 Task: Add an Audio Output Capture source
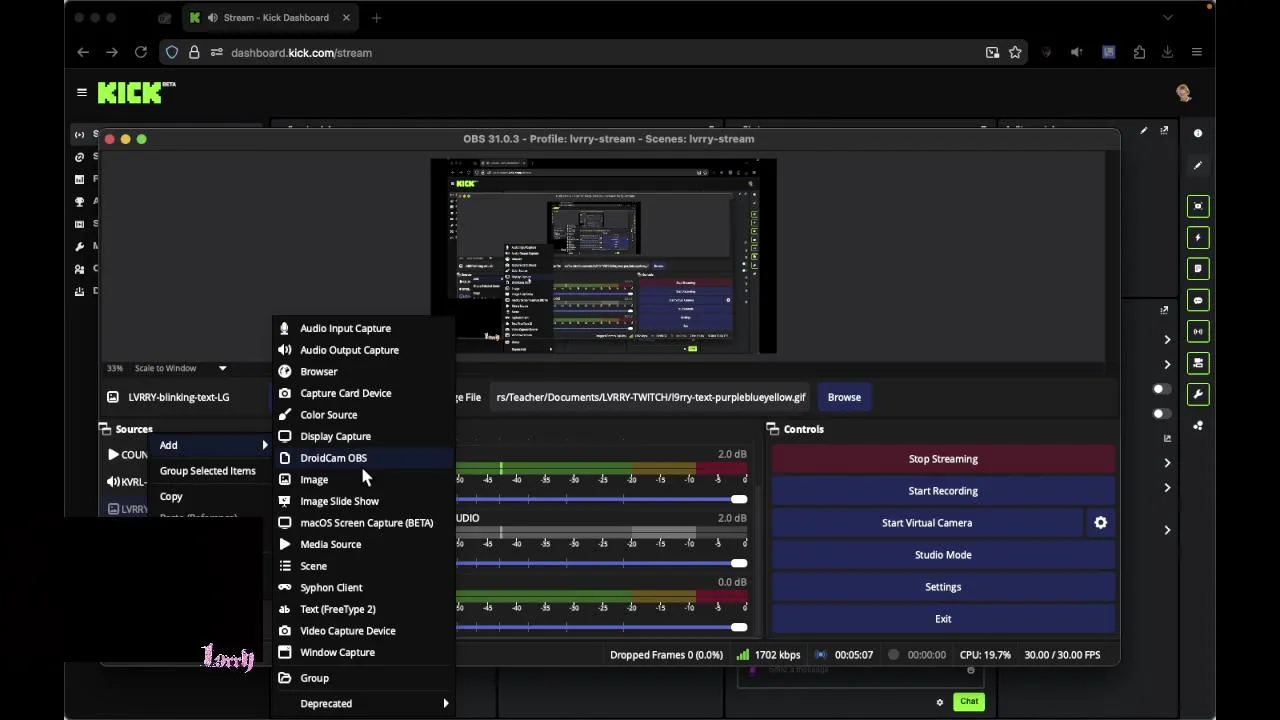(x=362, y=350)
